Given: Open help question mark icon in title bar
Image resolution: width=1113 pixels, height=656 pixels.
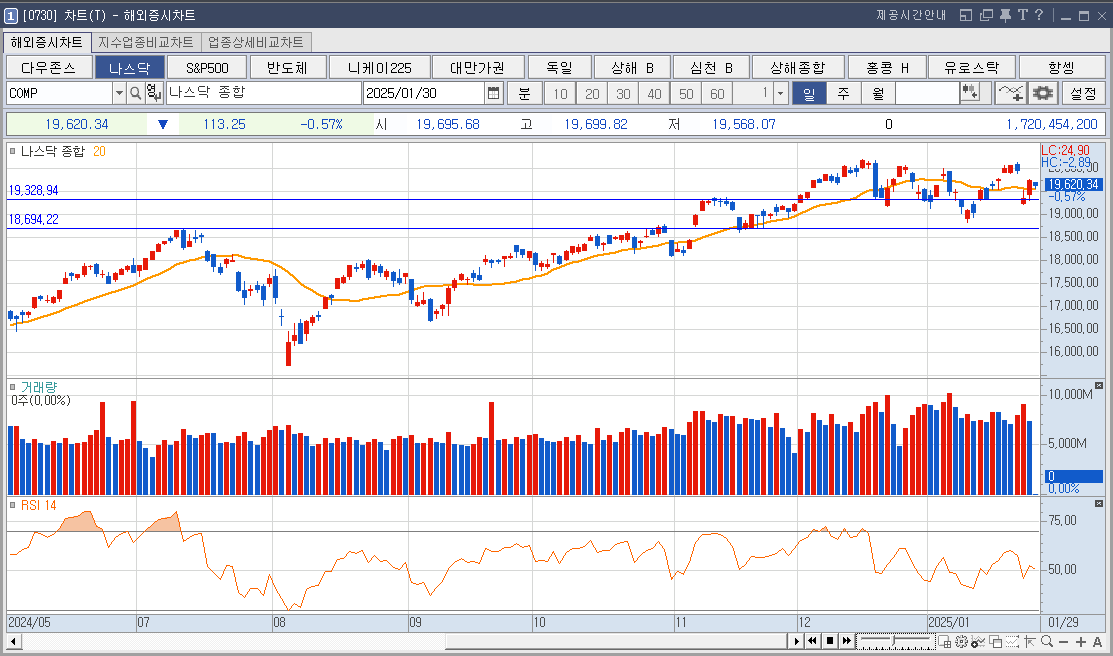Looking at the screenshot, I should 1038,15.
